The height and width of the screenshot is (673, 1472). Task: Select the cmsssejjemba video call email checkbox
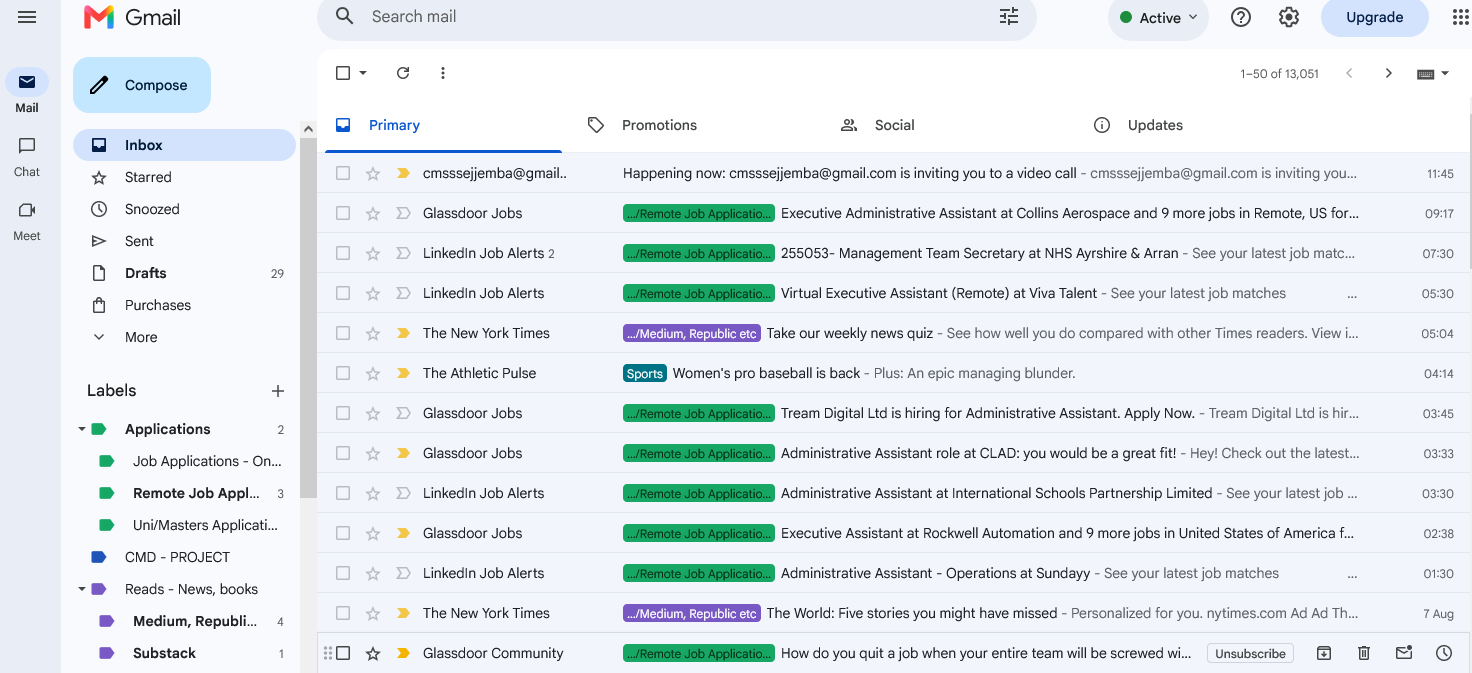(x=343, y=173)
